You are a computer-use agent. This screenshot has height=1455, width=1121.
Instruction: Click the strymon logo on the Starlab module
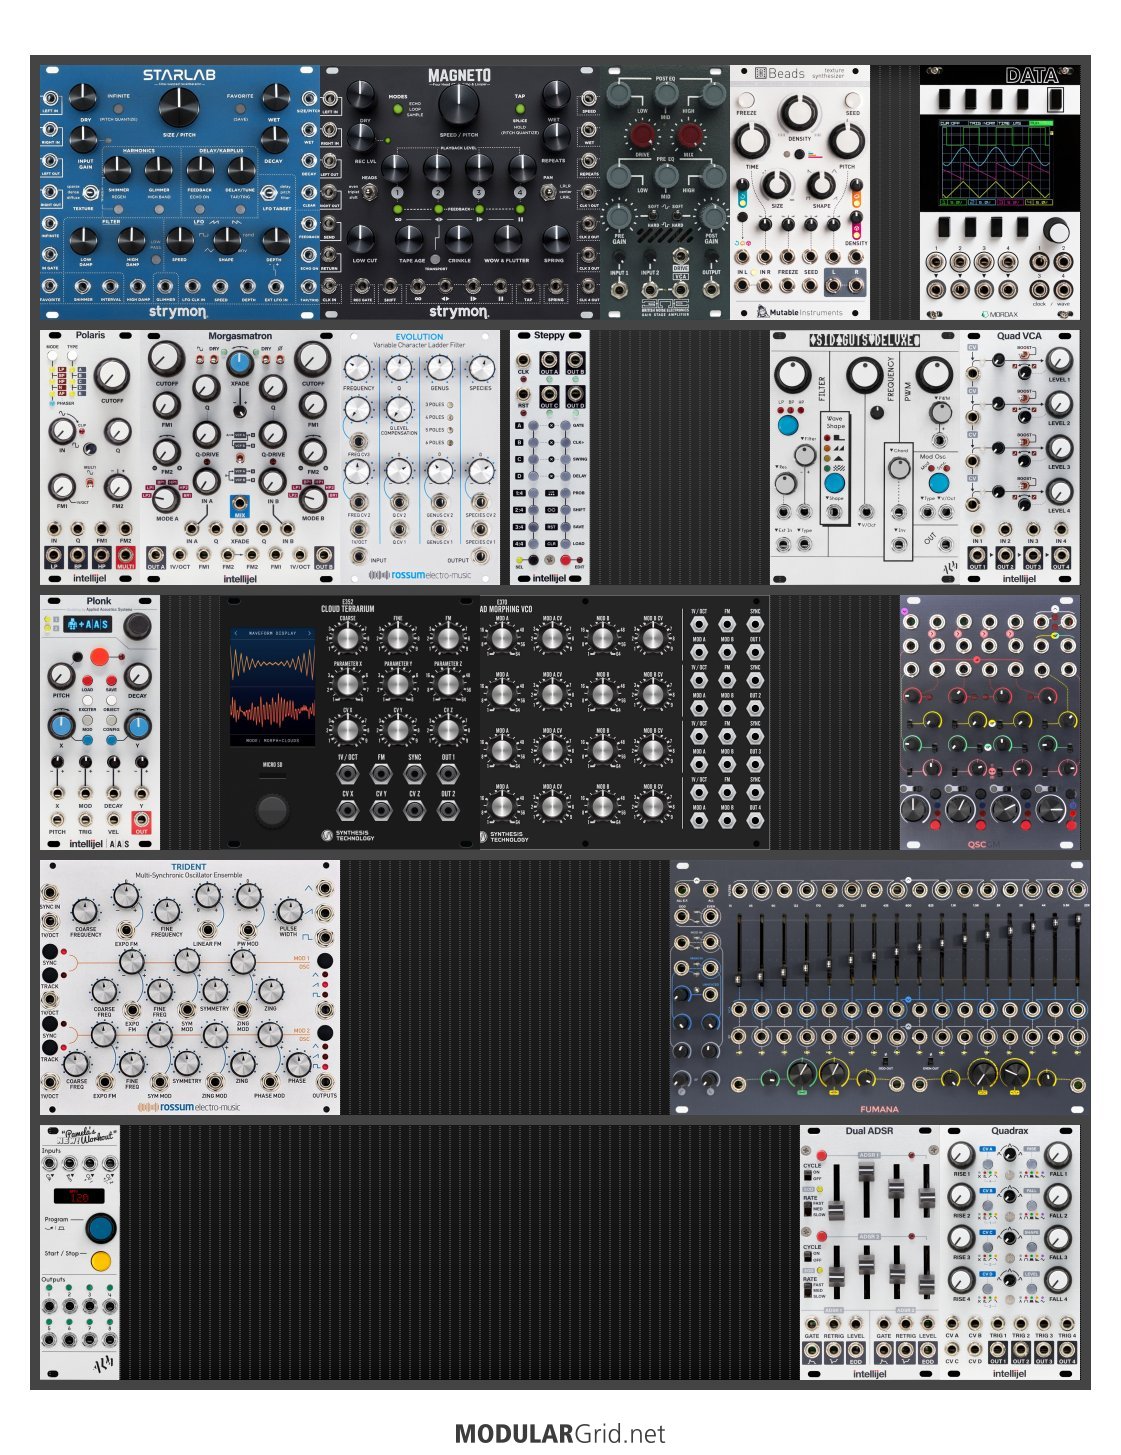click(179, 312)
